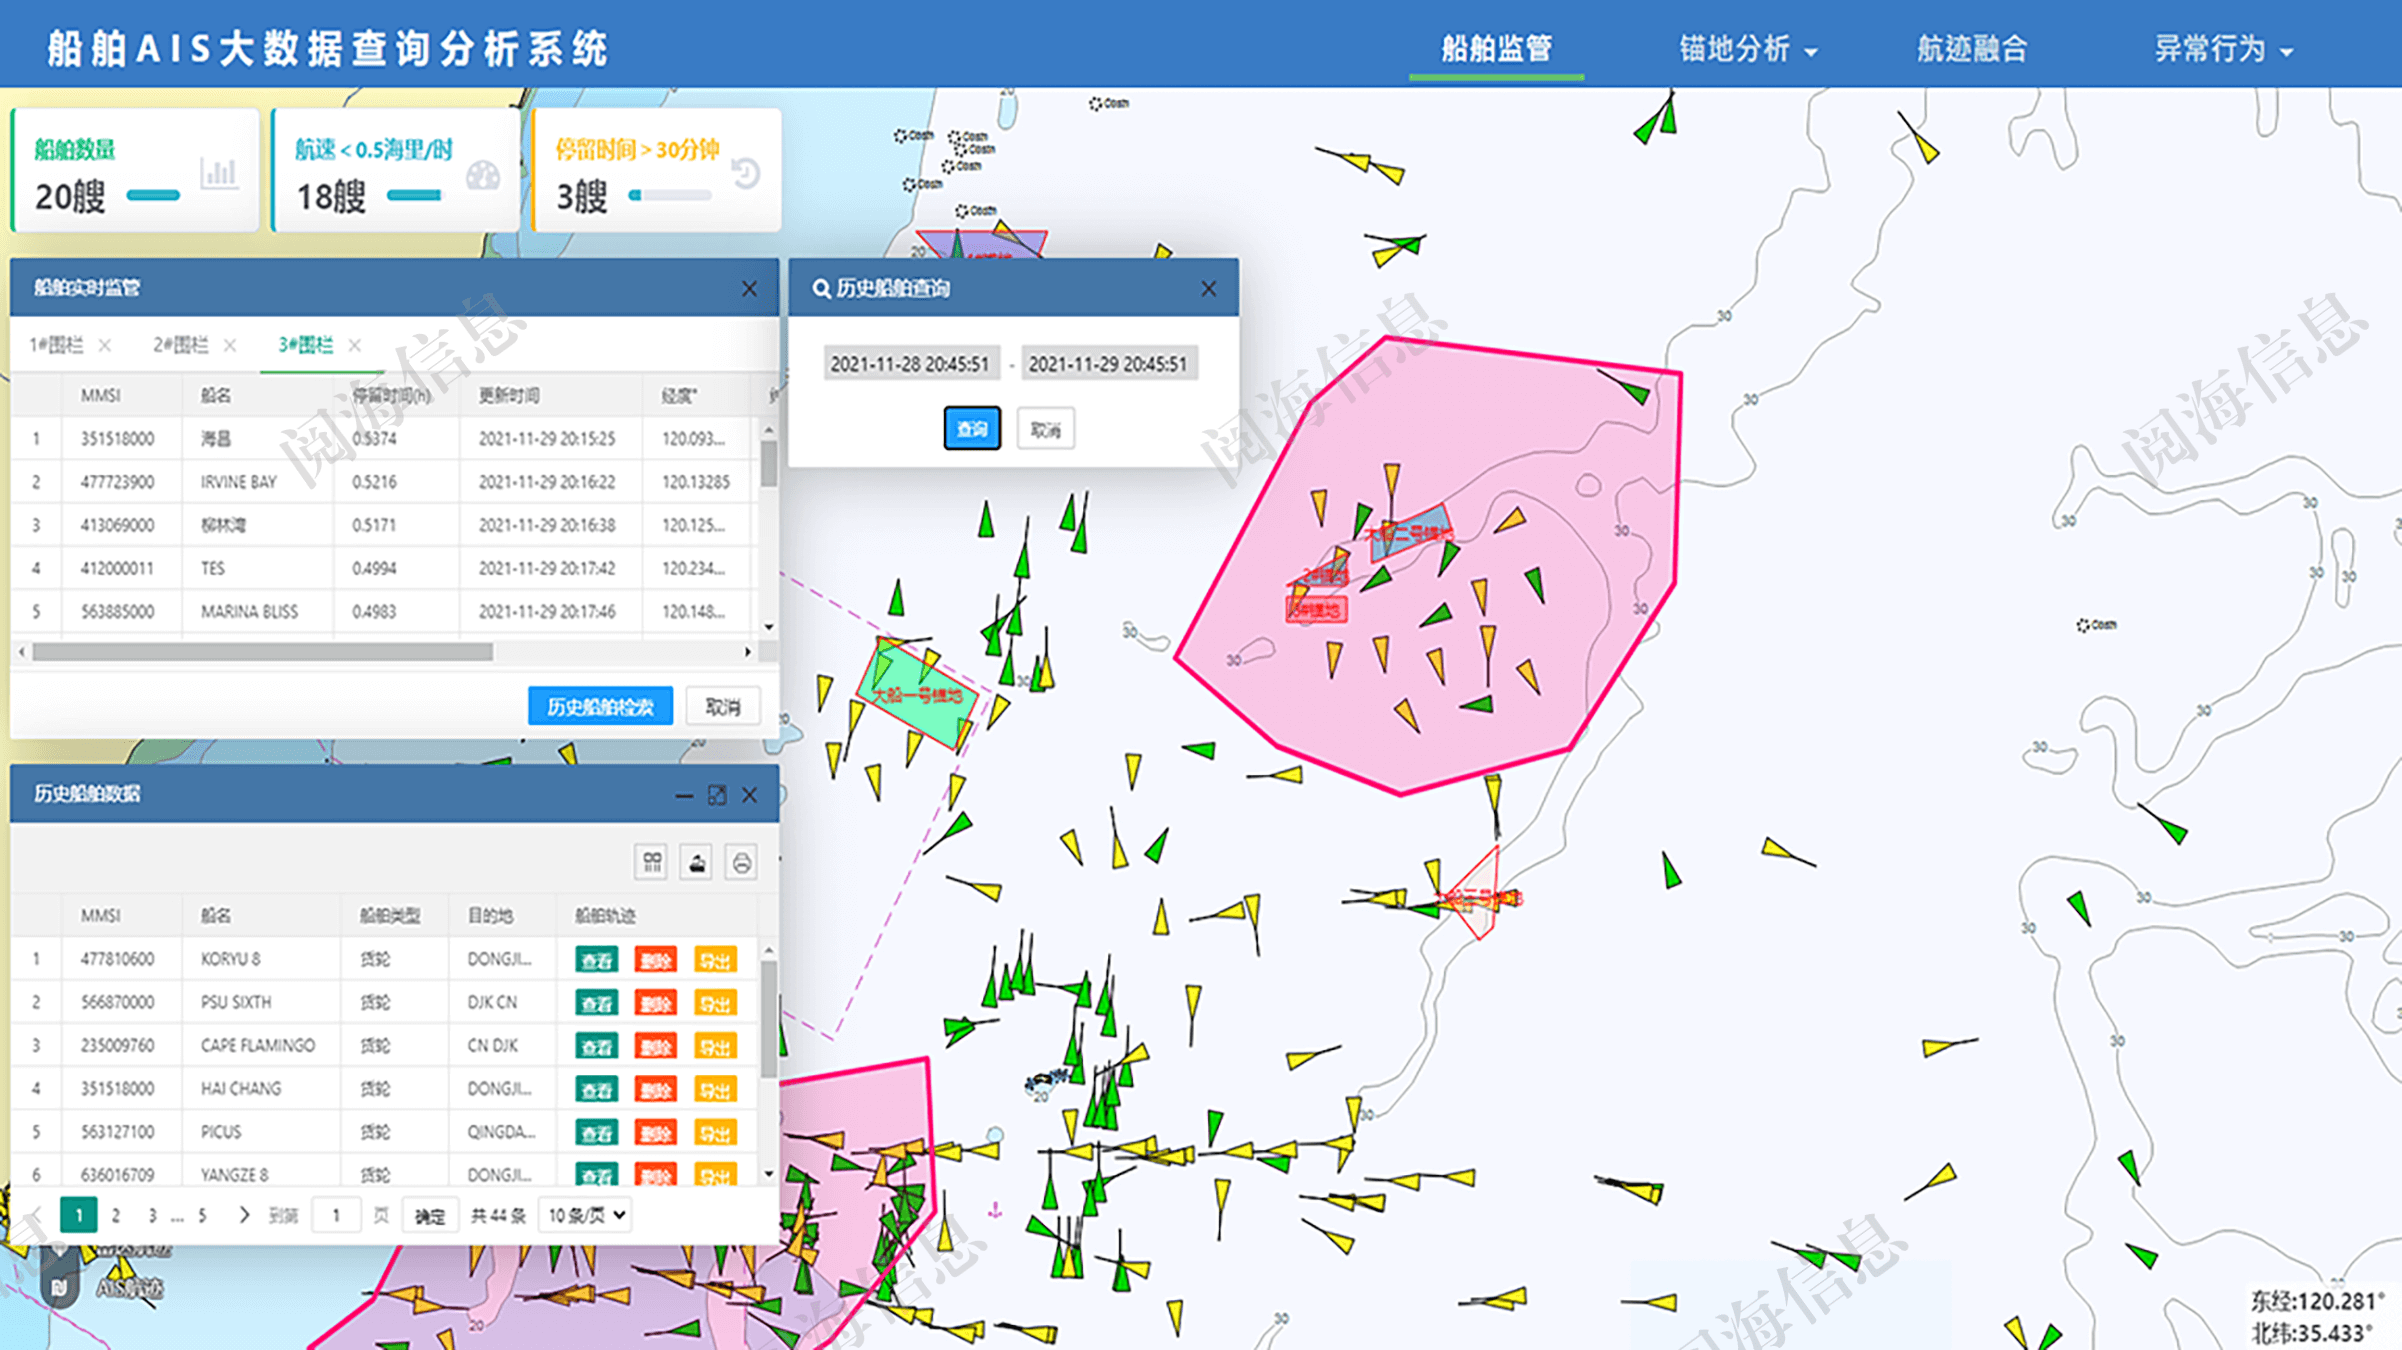
Task: Maximize the history ship data panel
Action: tap(717, 795)
